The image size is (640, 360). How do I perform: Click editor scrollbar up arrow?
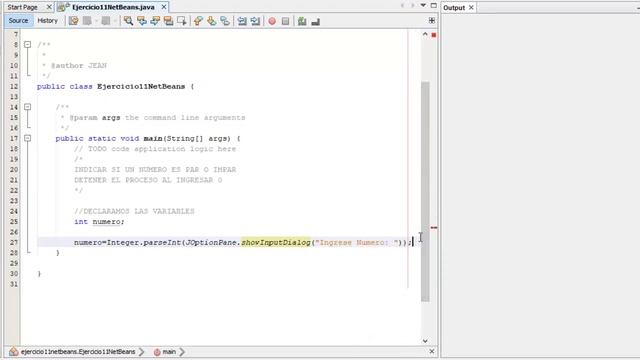pyautogui.click(x=425, y=35)
